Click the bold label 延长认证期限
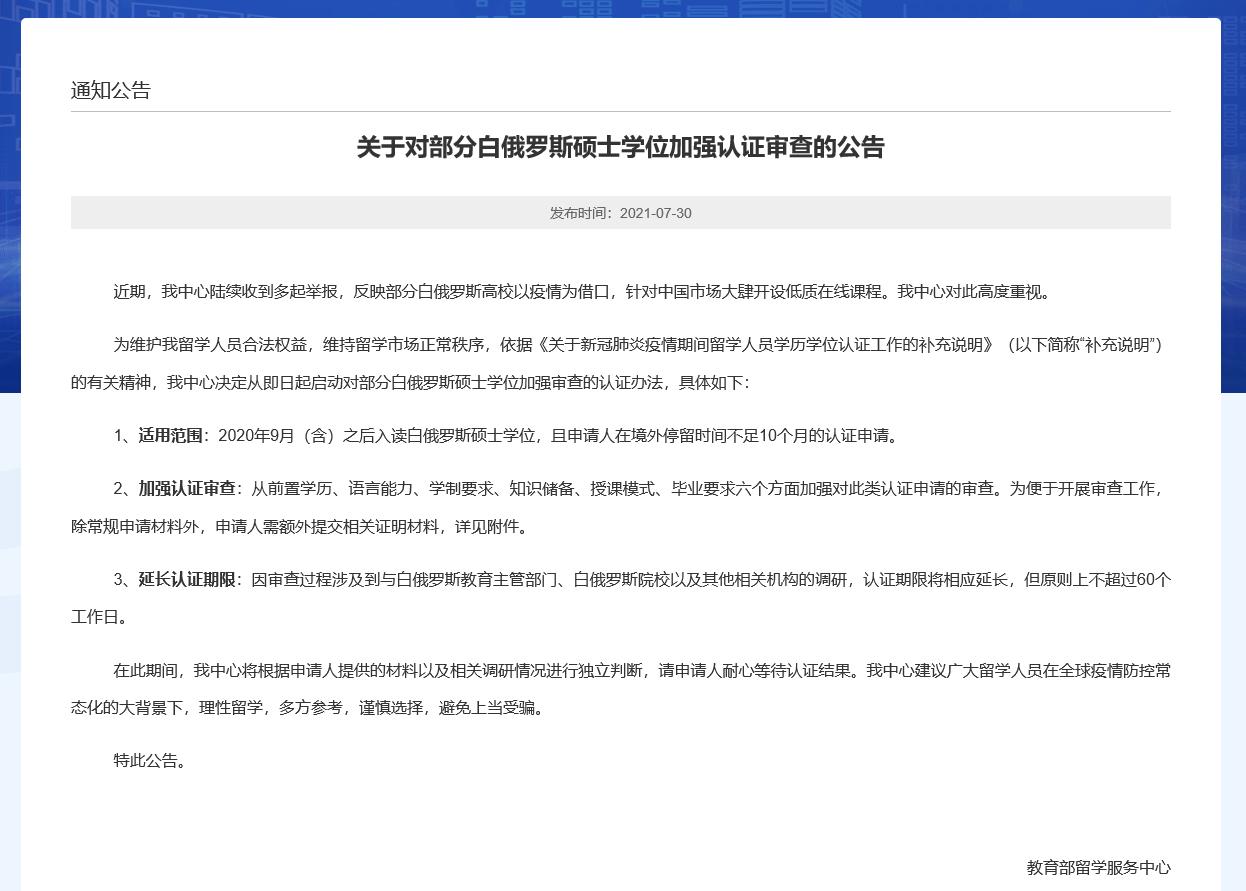This screenshot has width=1246, height=891. [187, 580]
